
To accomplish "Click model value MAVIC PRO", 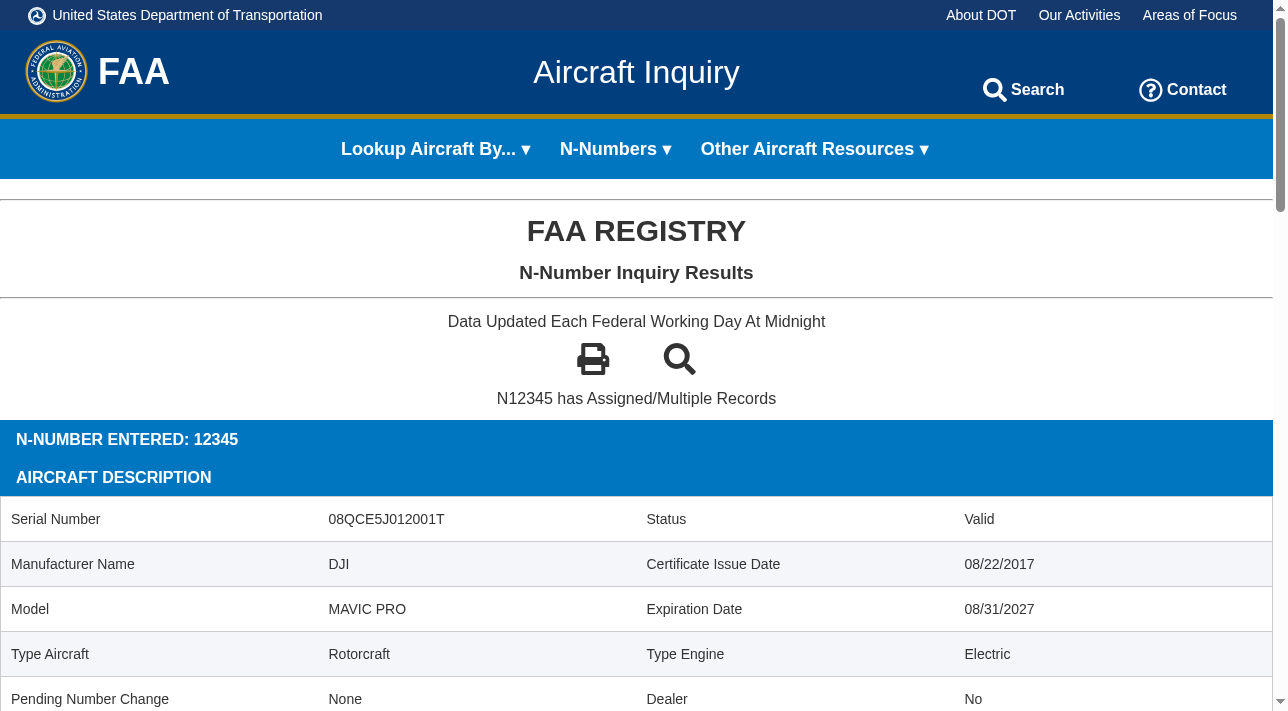I will tap(367, 609).
